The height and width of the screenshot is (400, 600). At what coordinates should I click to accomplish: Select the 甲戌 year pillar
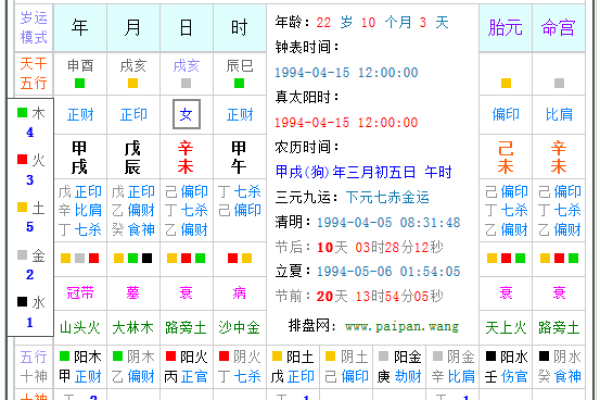(80, 157)
